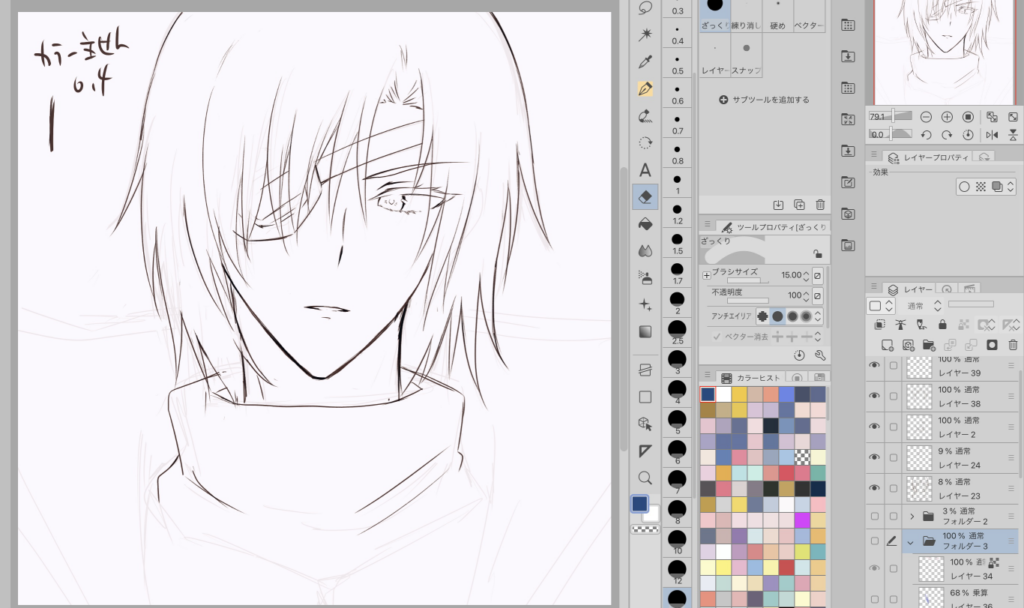Viewport: 1024px width, 608px height.
Task: Click サブツールを追加する button
Action: [x=764, y=100]
